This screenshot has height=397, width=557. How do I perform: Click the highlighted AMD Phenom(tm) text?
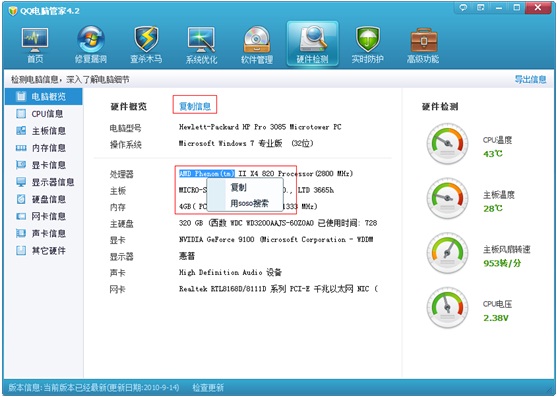(207, 174)
